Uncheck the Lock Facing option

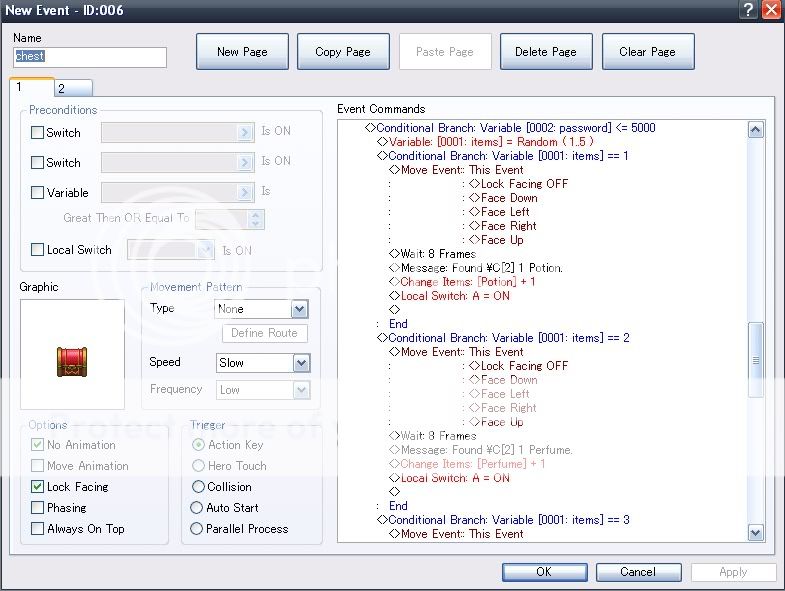pyautogui.click(x=38, y=487)
